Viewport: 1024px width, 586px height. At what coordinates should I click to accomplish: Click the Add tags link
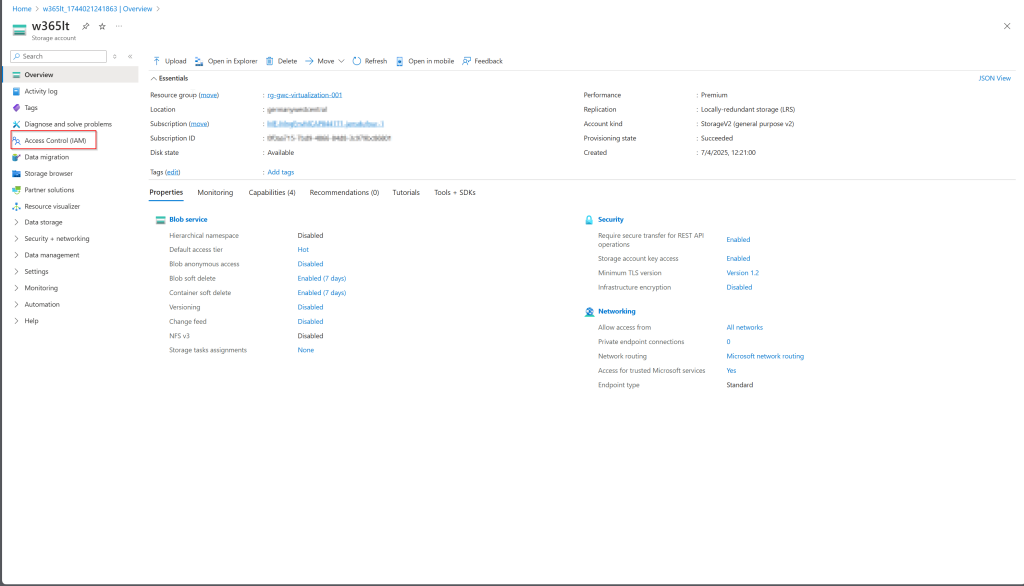281,172
